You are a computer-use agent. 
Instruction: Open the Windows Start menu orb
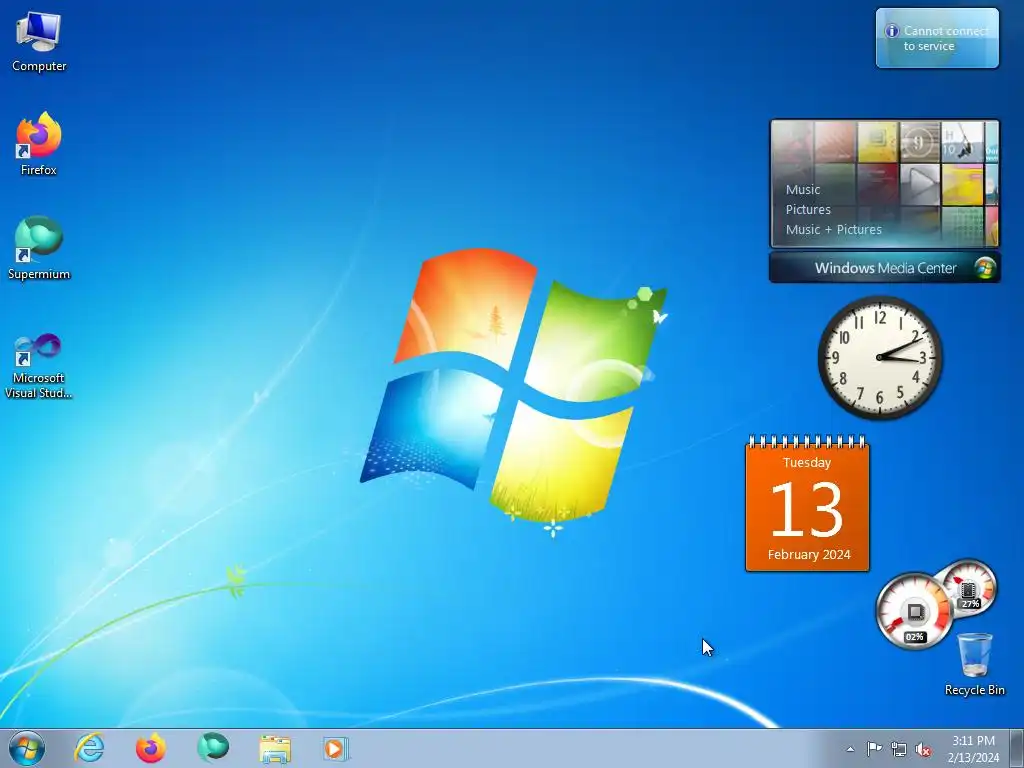(27, 748)
